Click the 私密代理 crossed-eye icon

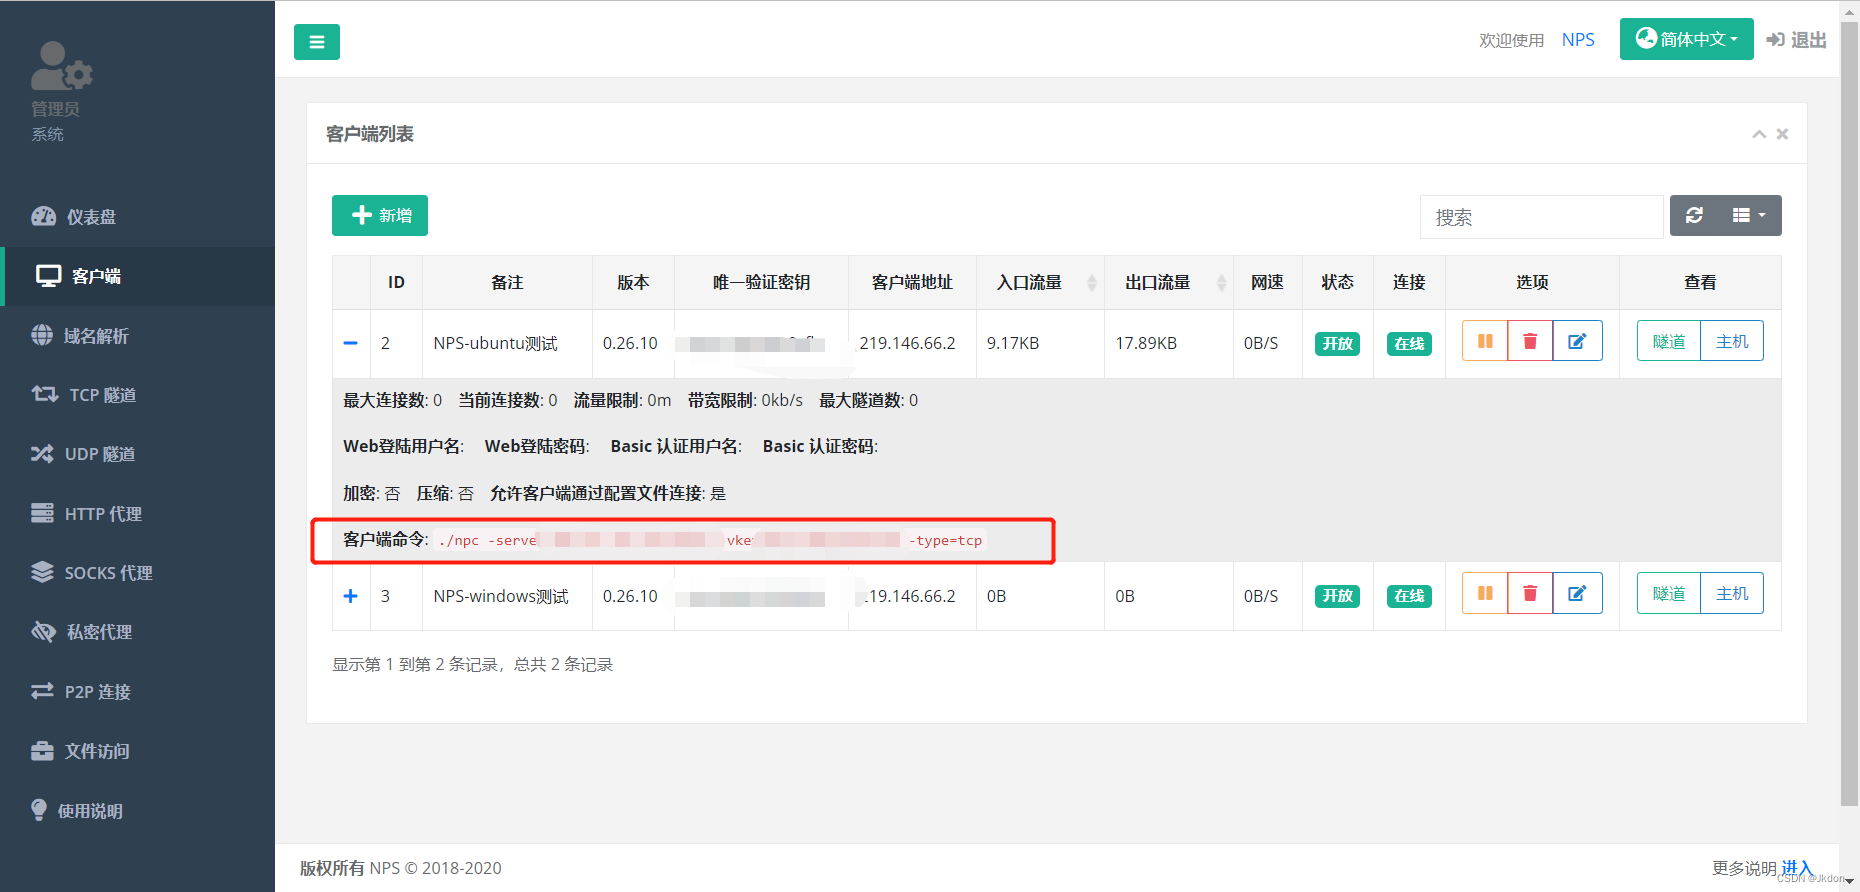click(x=43, y=632)
